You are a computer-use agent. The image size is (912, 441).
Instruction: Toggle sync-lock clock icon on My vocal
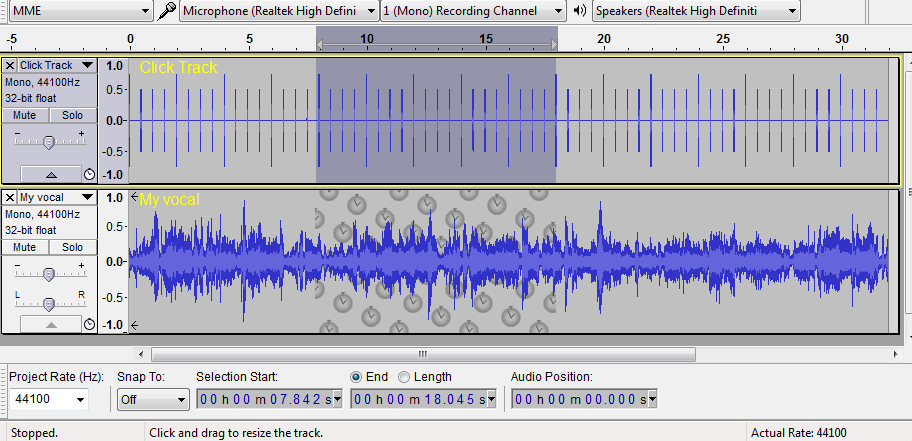(x=89, y=324)
